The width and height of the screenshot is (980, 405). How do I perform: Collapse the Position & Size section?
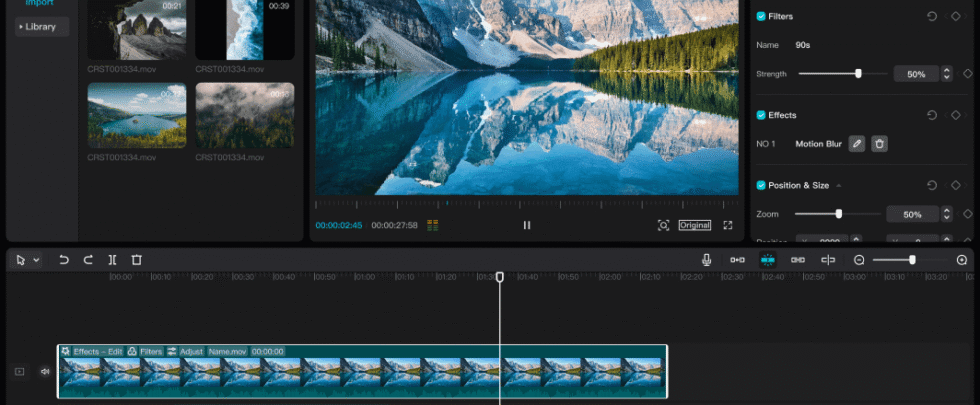pyautogui.click(x=839, y=186)
